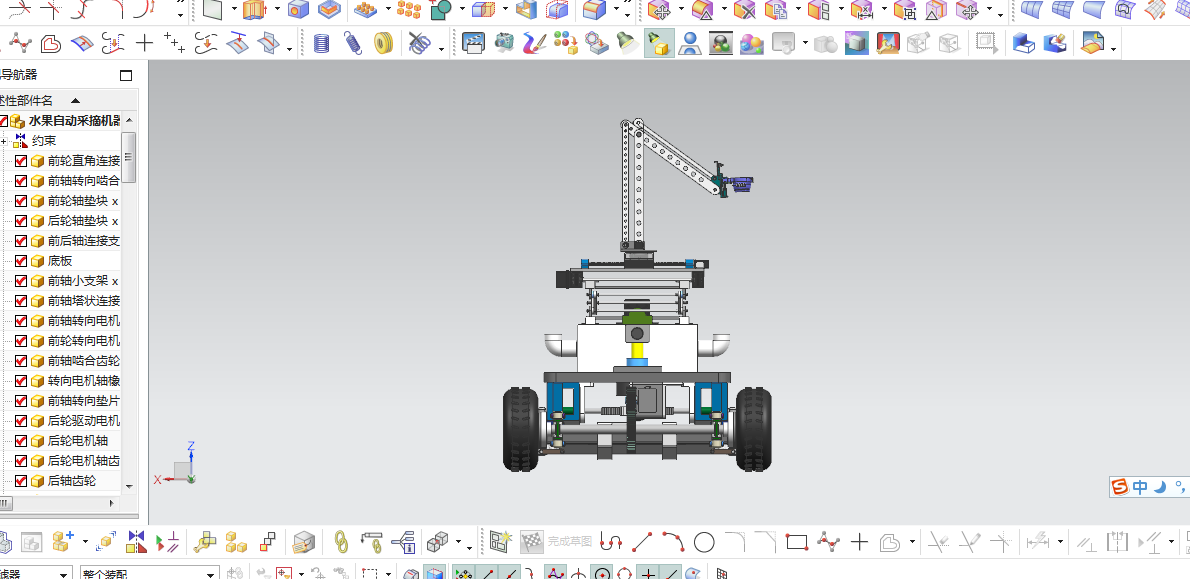Click the datum plane icon
The height and width of the screenshot is (579, 1190).
212,9
